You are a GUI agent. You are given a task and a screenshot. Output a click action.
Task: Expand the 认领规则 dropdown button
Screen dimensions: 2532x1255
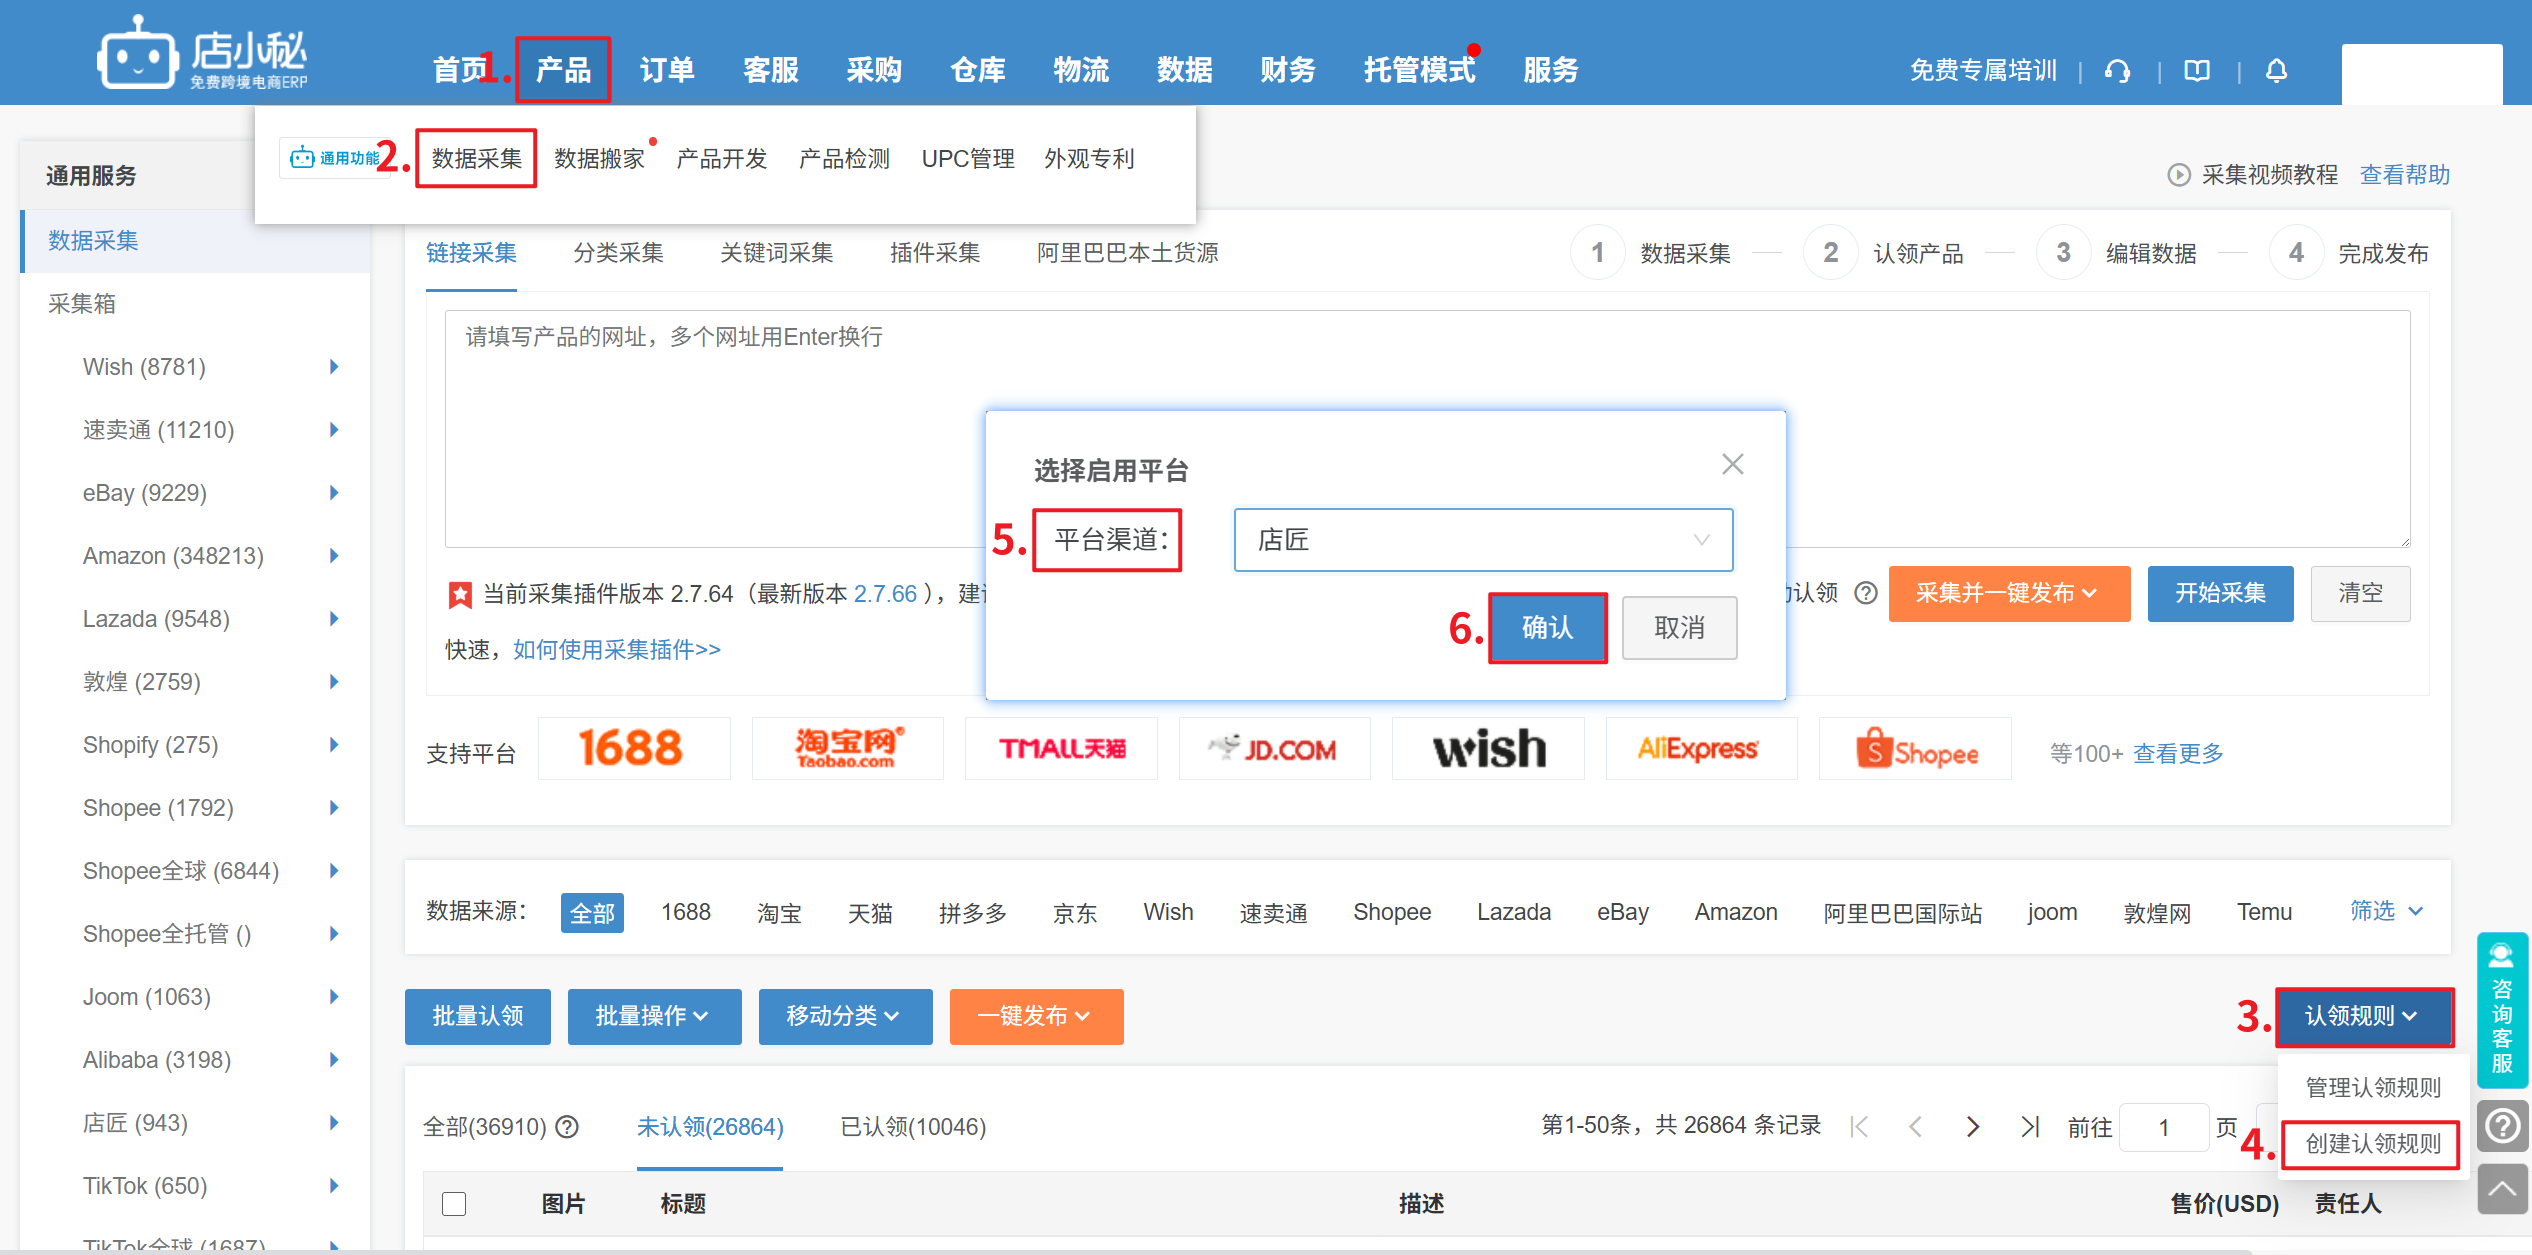pos(2364,1016)
